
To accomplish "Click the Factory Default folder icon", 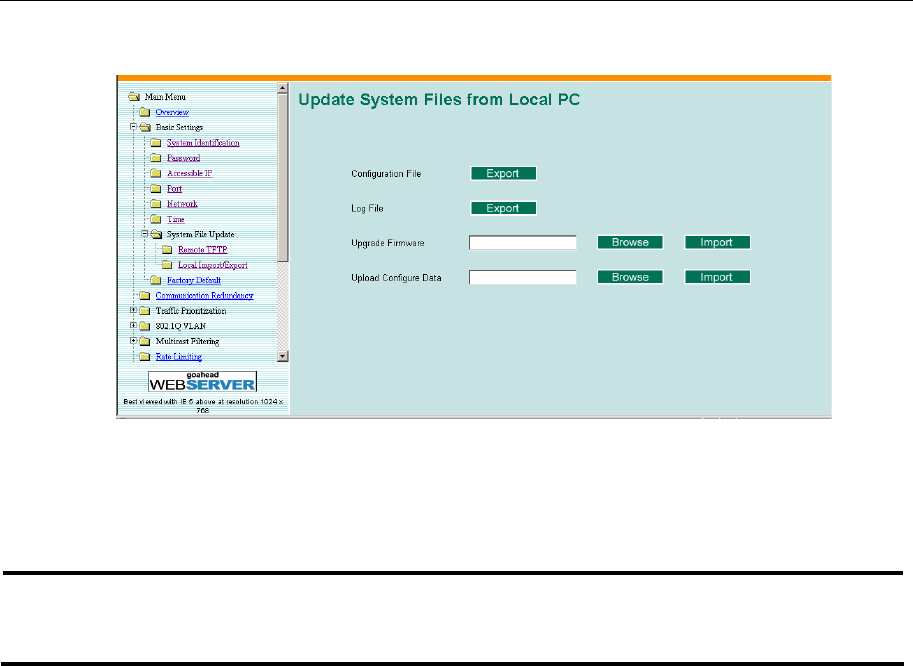I will [156, 280].
